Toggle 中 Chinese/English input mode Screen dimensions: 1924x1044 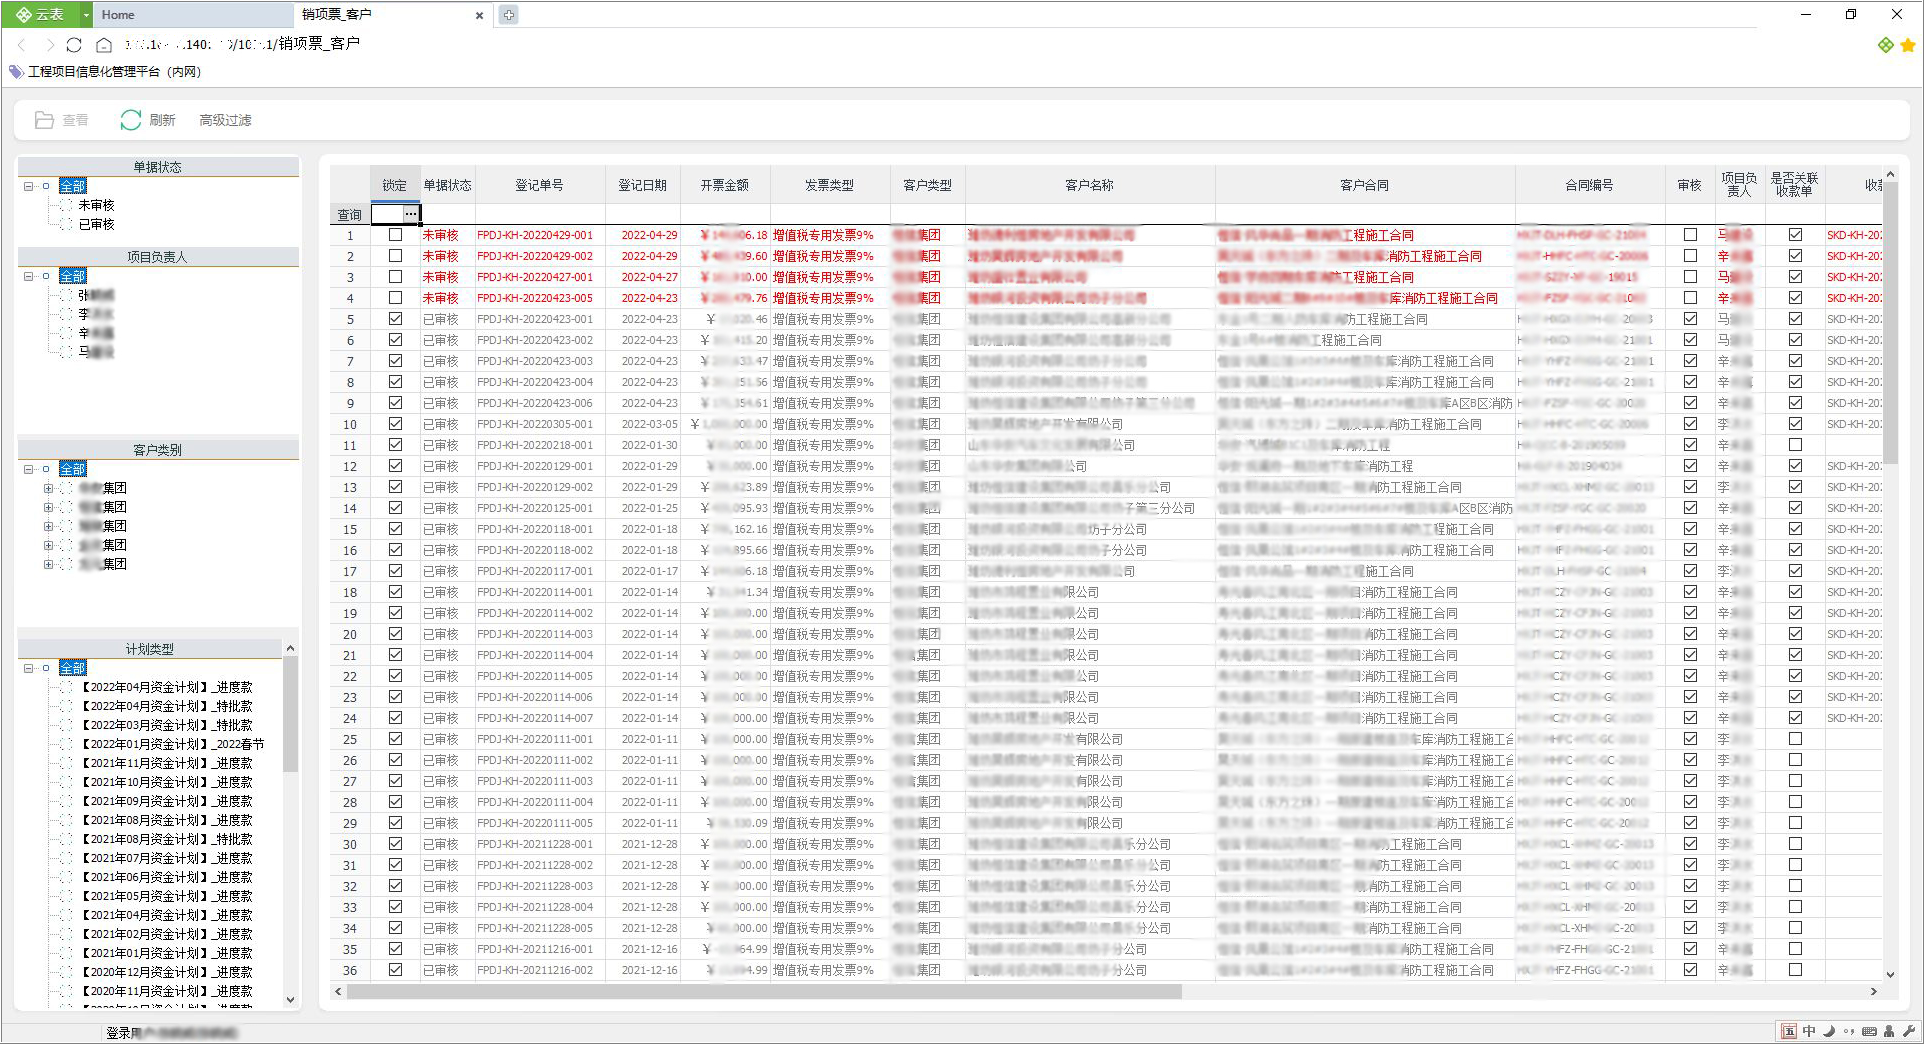coord(1809,1031)
